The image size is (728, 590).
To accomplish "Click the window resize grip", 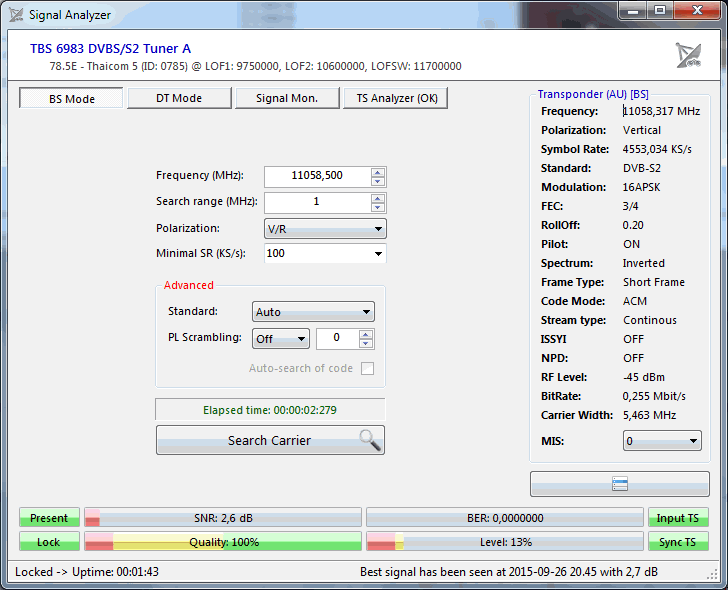I will pos(713,575).
